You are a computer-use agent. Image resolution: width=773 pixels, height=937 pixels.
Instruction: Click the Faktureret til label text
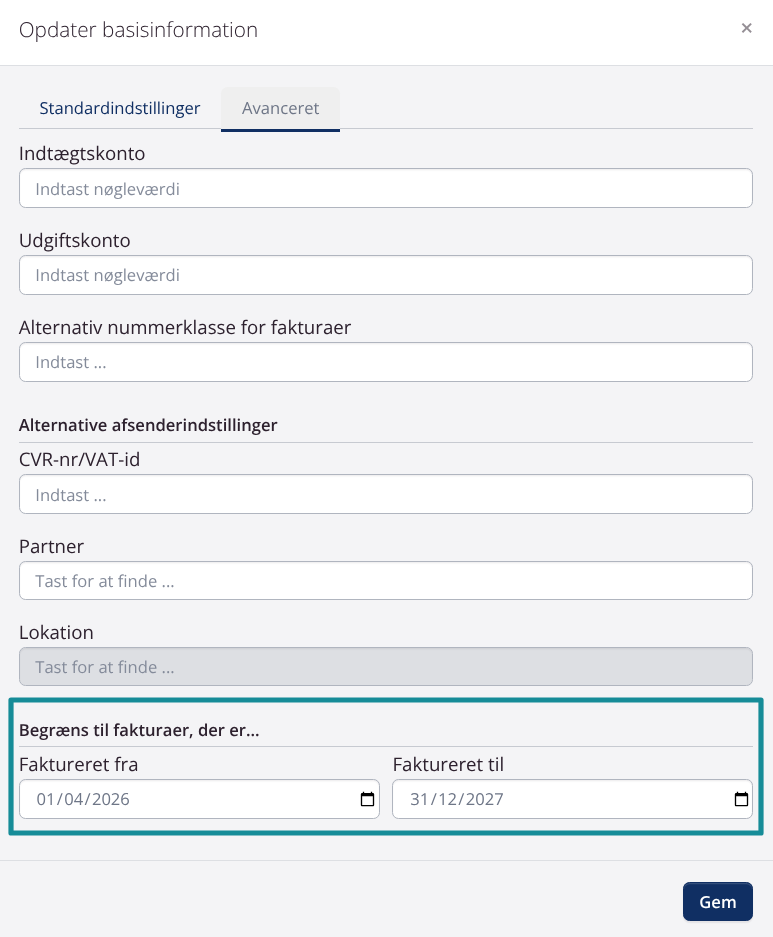(x=448, y=765)
